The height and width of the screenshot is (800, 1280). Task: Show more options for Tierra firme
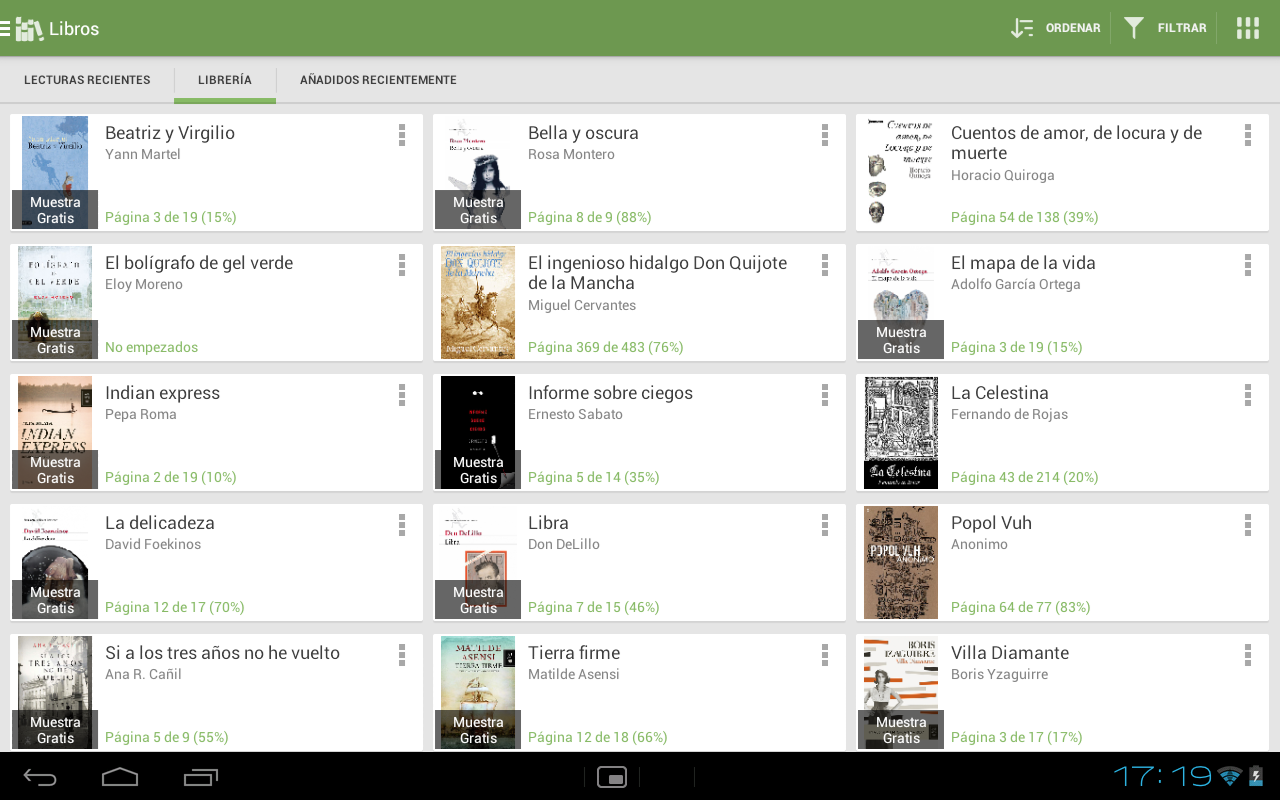(825, 655)
